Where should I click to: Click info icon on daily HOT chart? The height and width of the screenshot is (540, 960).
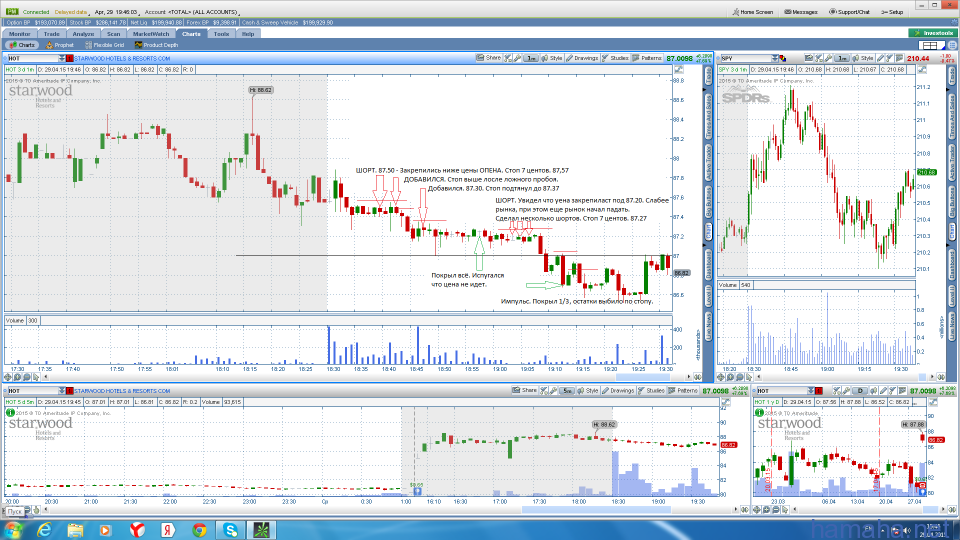[x=760, y=413]
